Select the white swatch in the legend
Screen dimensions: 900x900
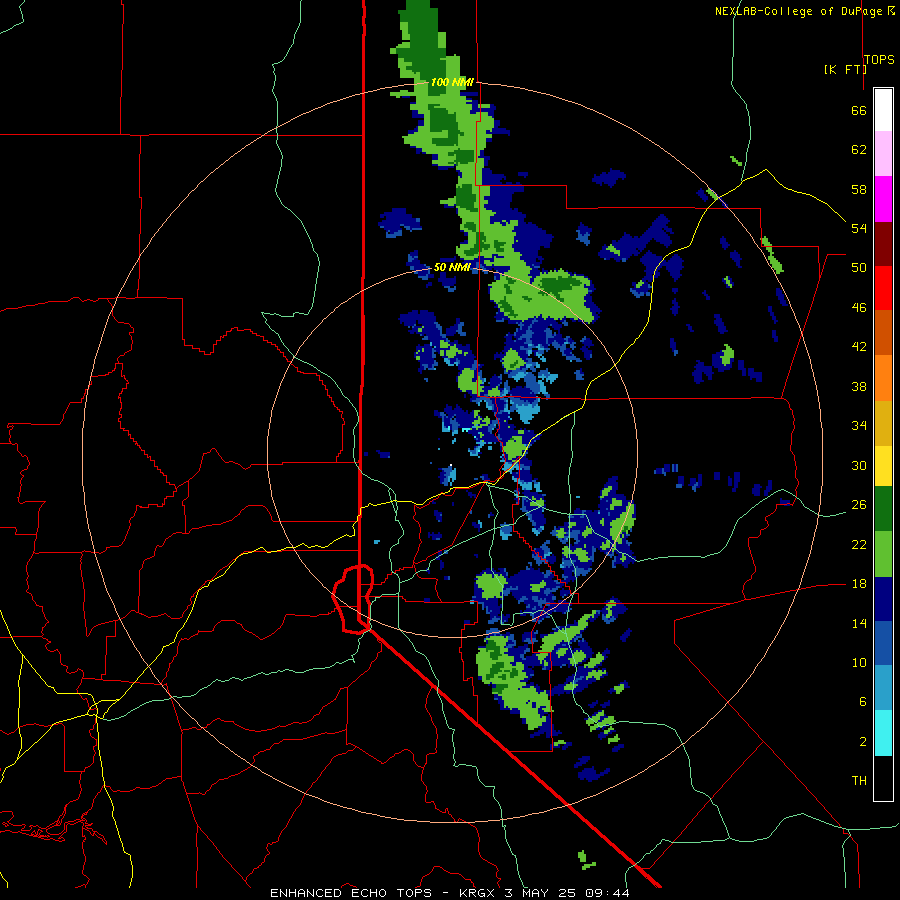coord(883,110)
